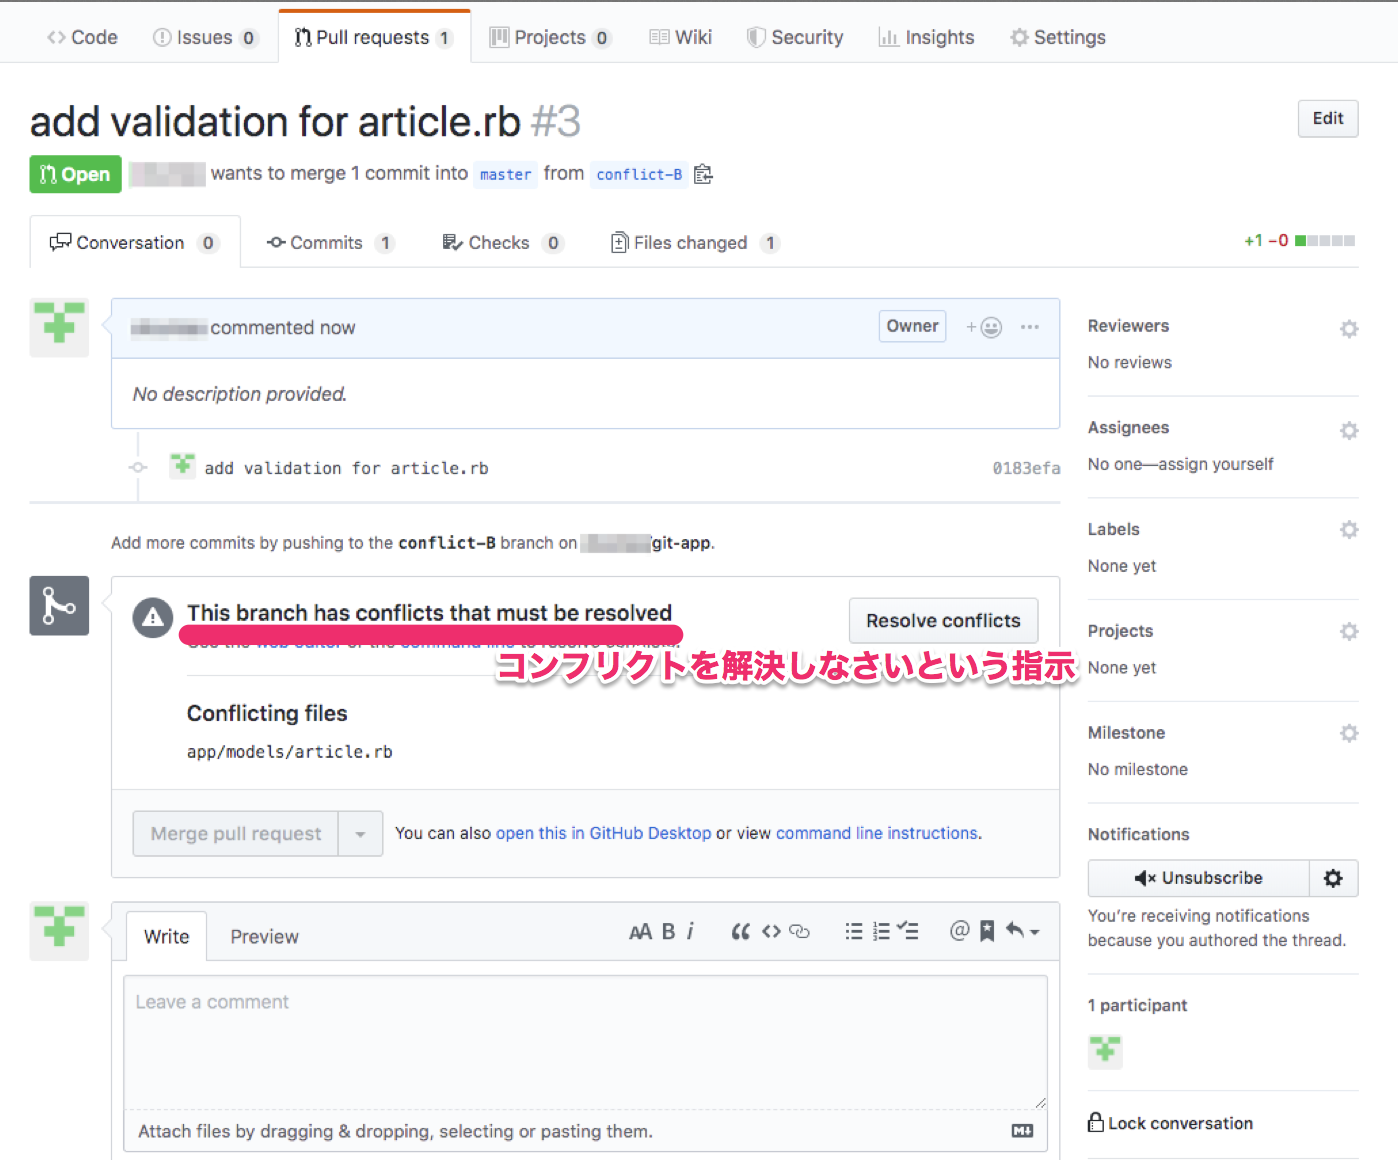Select the bold formatting icon
The height and width of the screenshot is (1160, 1398).
pyautogui.click(x=667, y=931)
